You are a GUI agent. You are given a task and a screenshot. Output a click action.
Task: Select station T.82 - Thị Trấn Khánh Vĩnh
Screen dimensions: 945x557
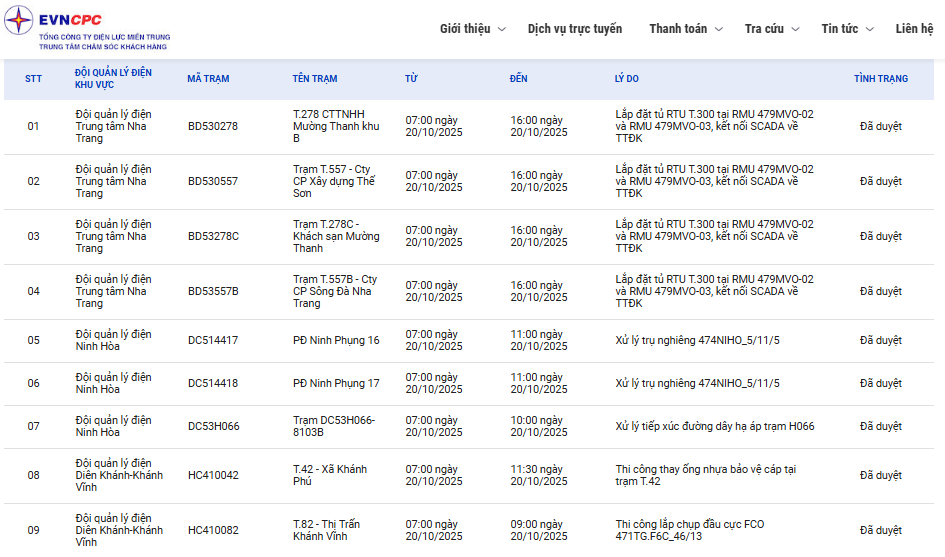coord(327,530)
